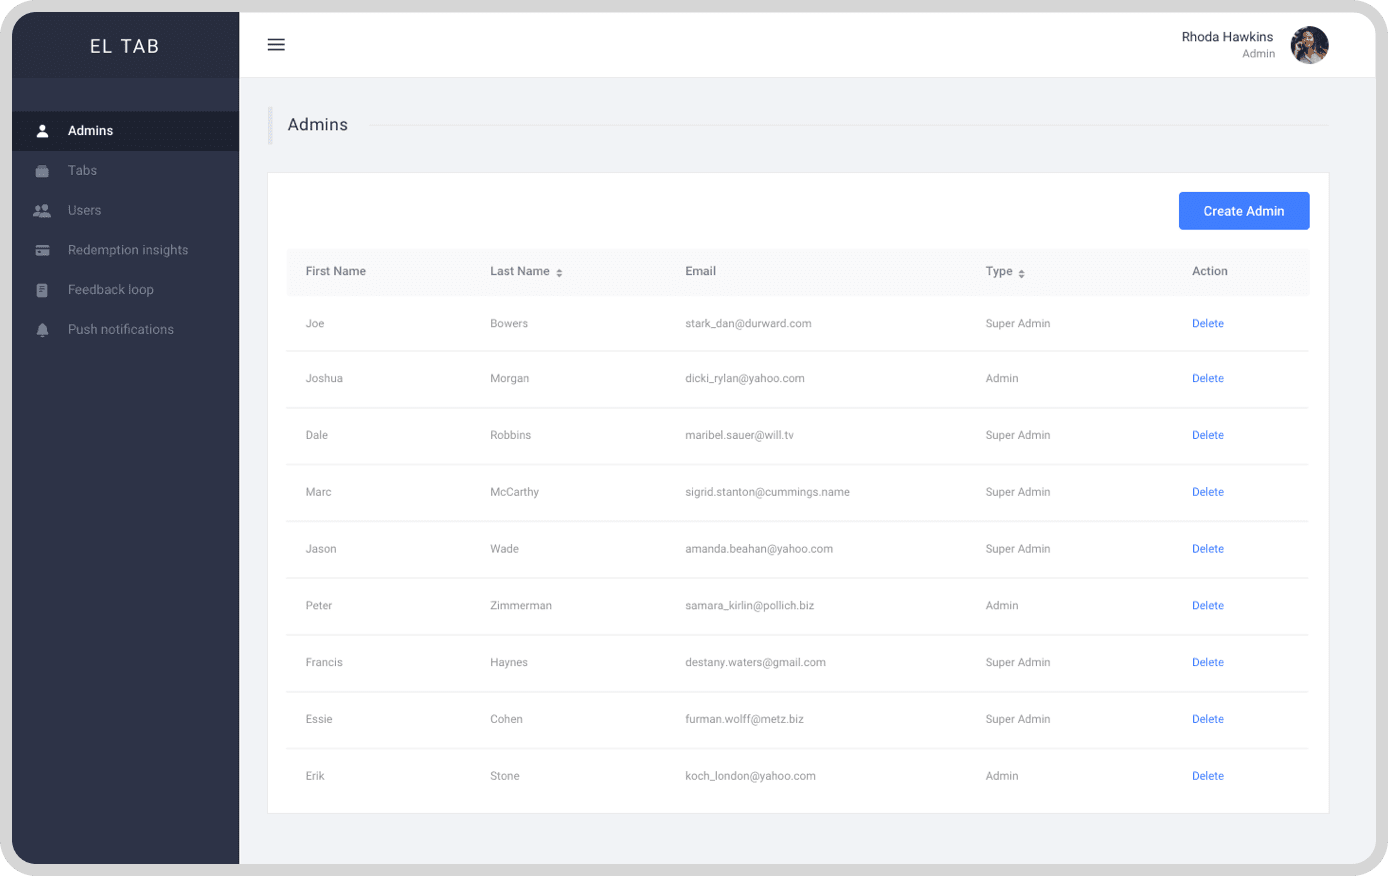1388x876 pixels.
Task: Delete the Marc McCarthy admin entry
Action: [x=1207, y=492]
